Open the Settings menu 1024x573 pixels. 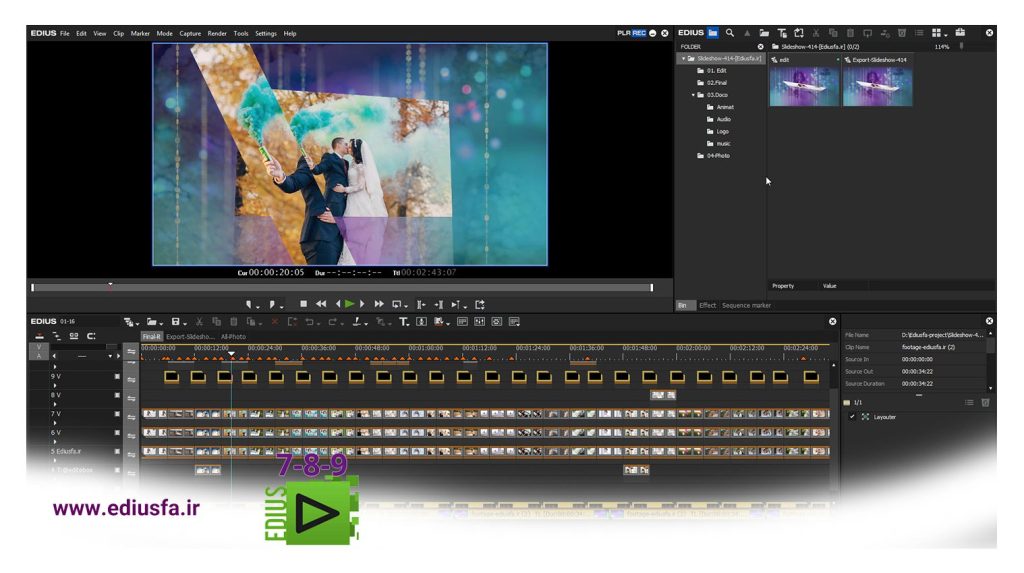[266, 33]
